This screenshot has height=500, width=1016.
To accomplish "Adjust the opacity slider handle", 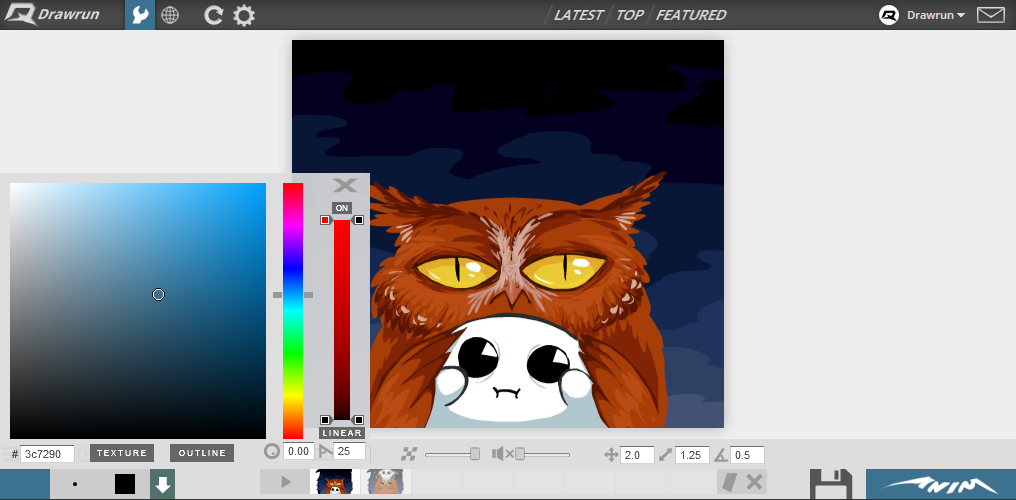I will click(475, 454).
